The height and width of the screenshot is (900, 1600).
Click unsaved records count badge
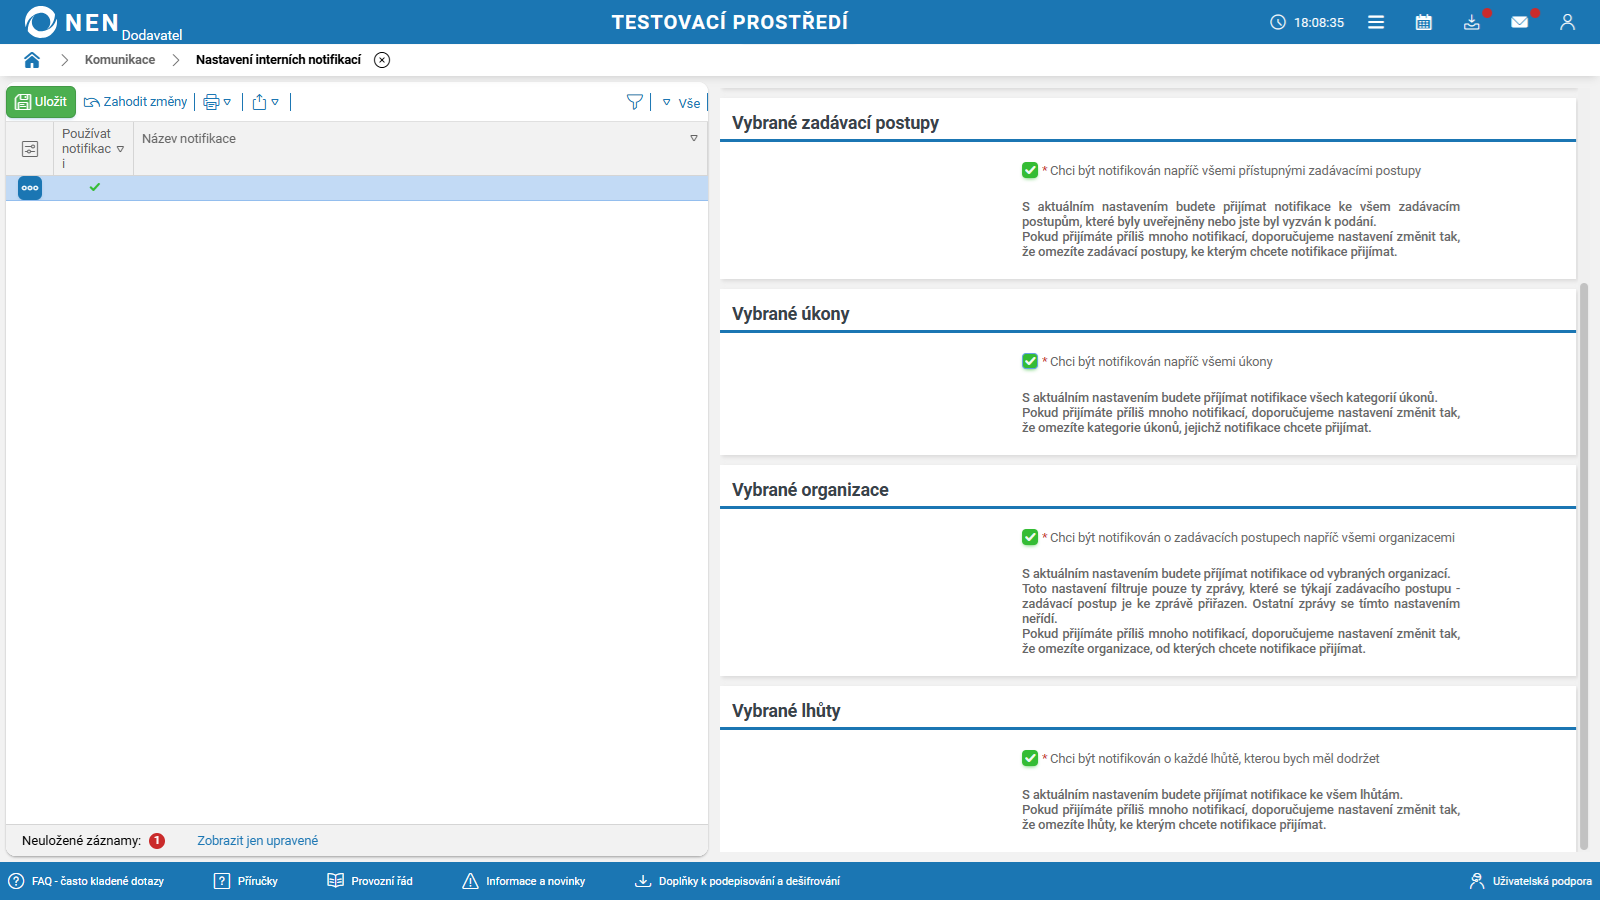(x=157, y=841)
